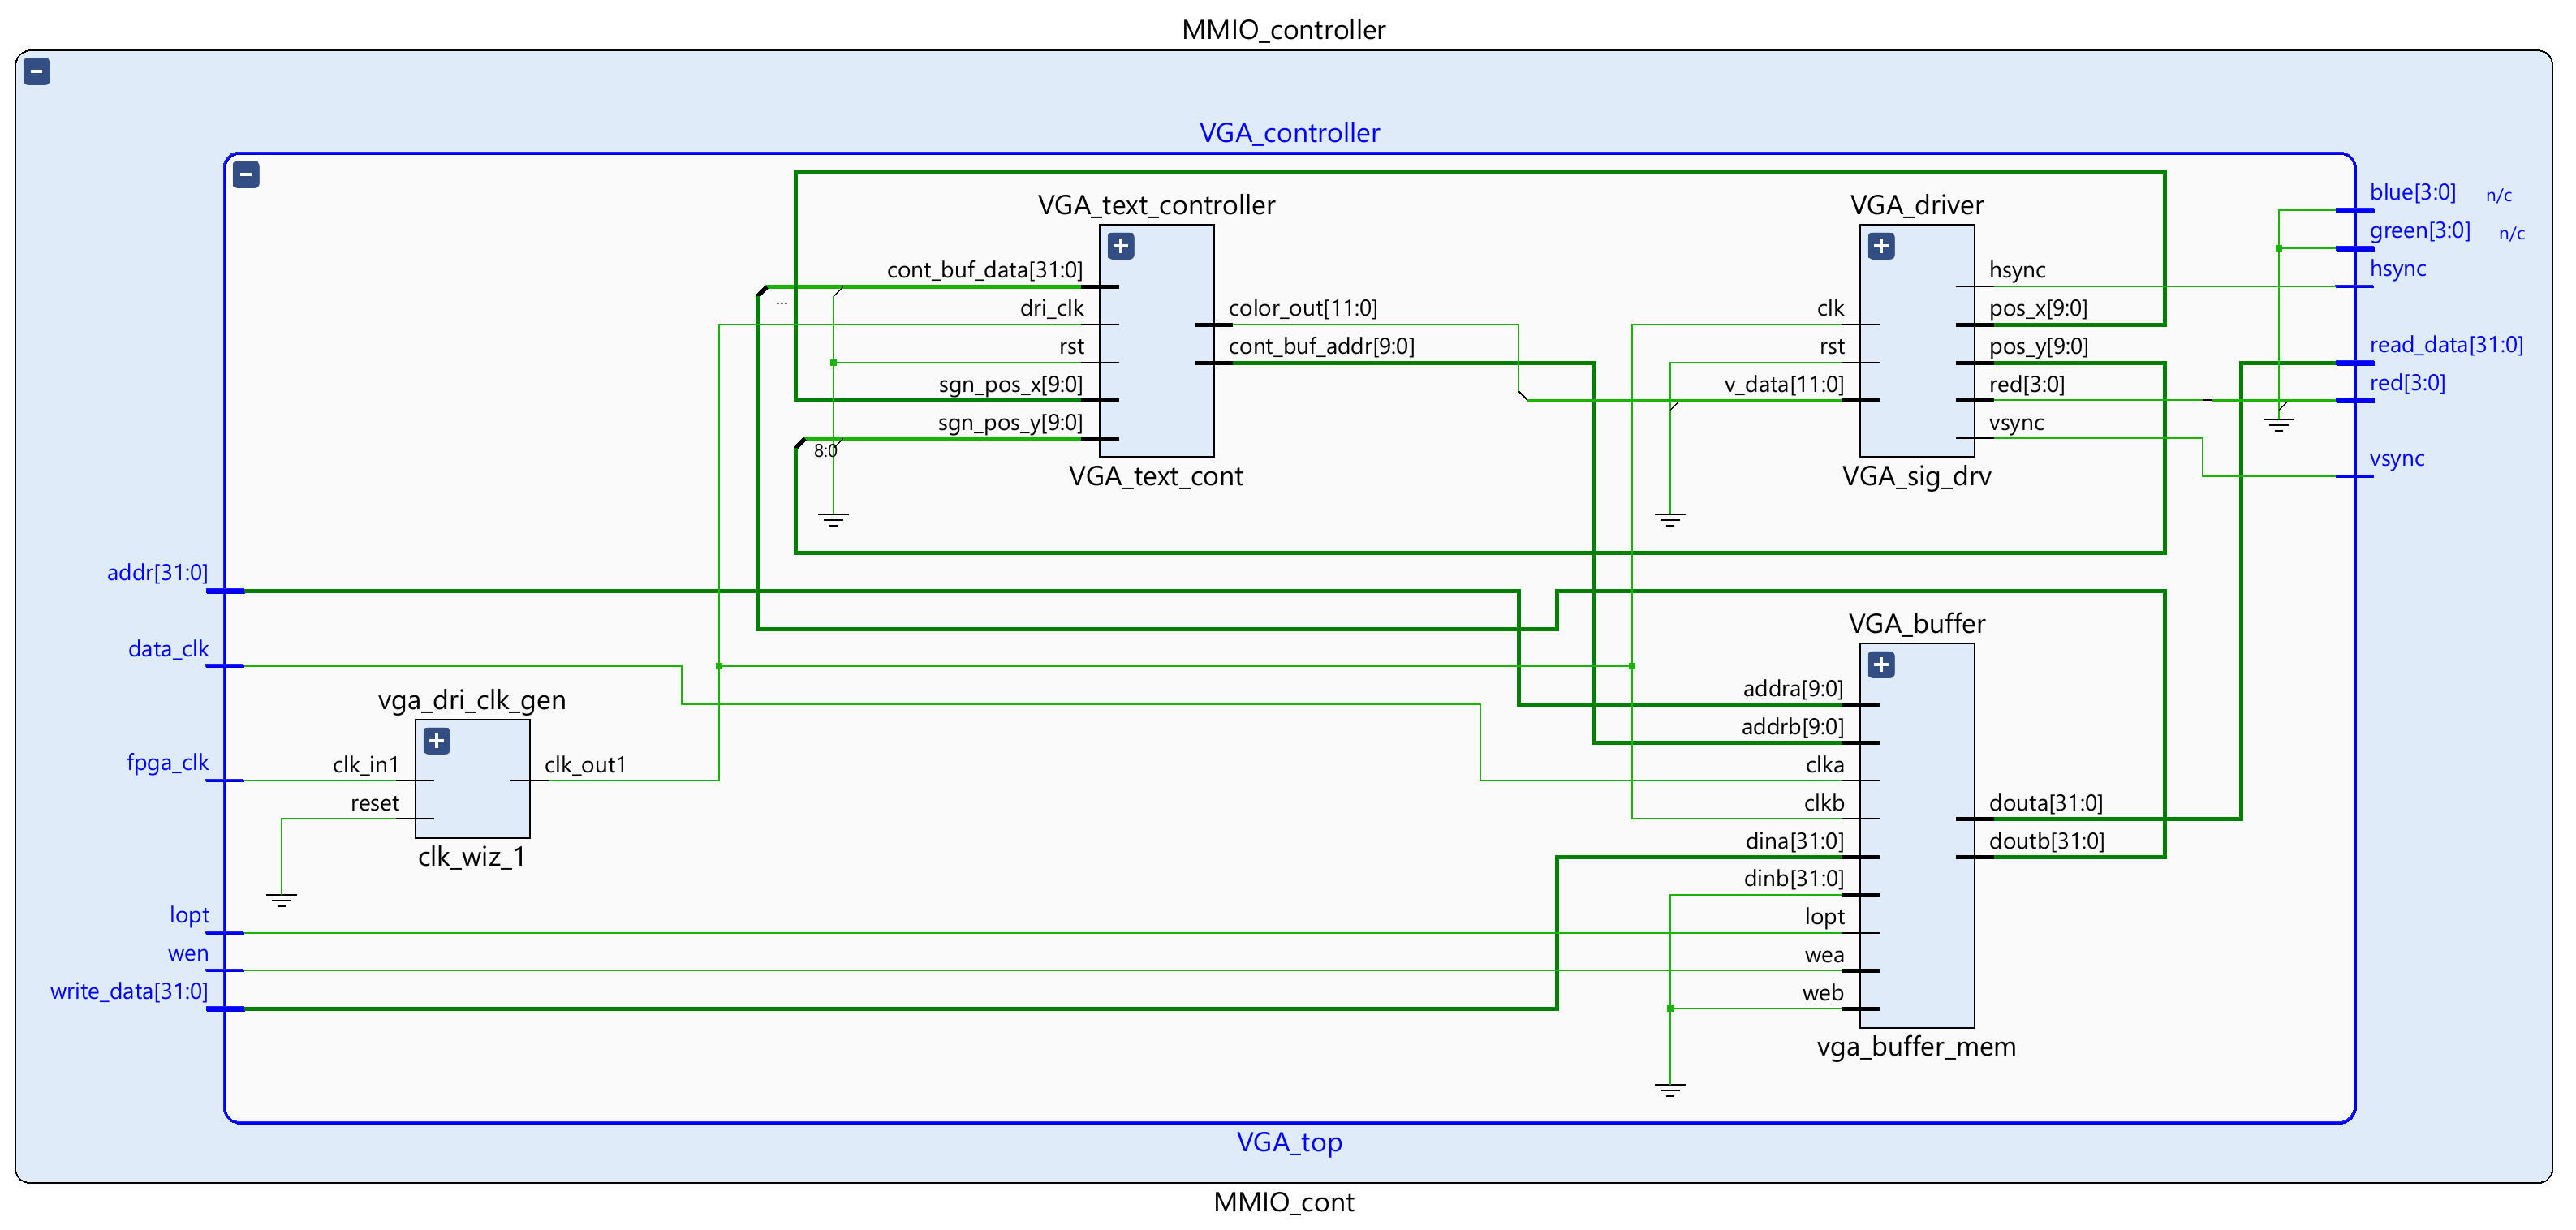Expand the VGA_driver module
2576x1230 pixels.
pos(1881,246)
